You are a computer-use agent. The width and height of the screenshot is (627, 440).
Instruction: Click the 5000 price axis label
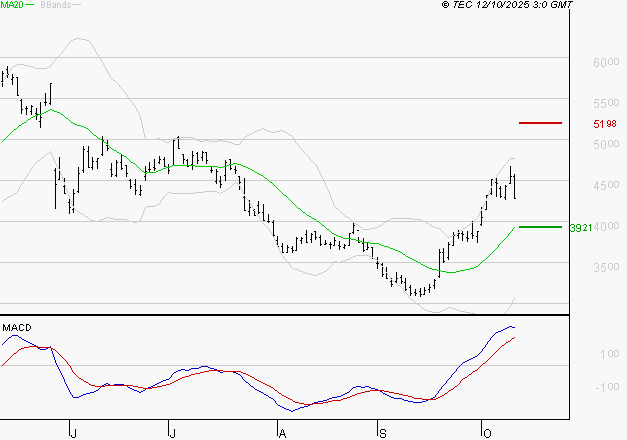606,144
